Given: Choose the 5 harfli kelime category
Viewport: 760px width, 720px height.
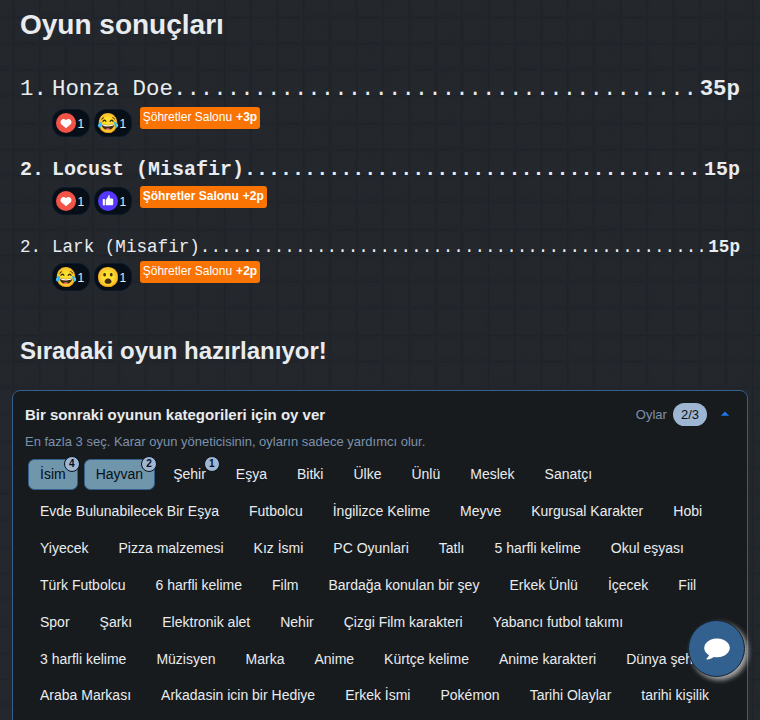Looking at the screenshot, I should (x=537, y=548).
